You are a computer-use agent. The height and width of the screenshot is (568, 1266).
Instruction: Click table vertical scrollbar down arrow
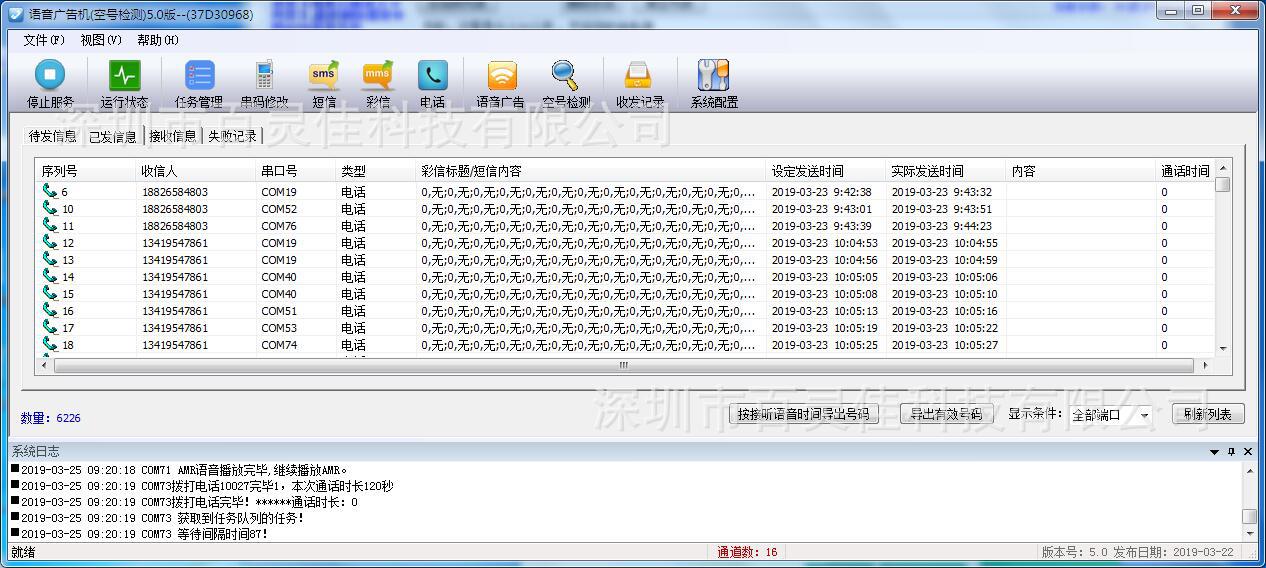coord(1223,348)
